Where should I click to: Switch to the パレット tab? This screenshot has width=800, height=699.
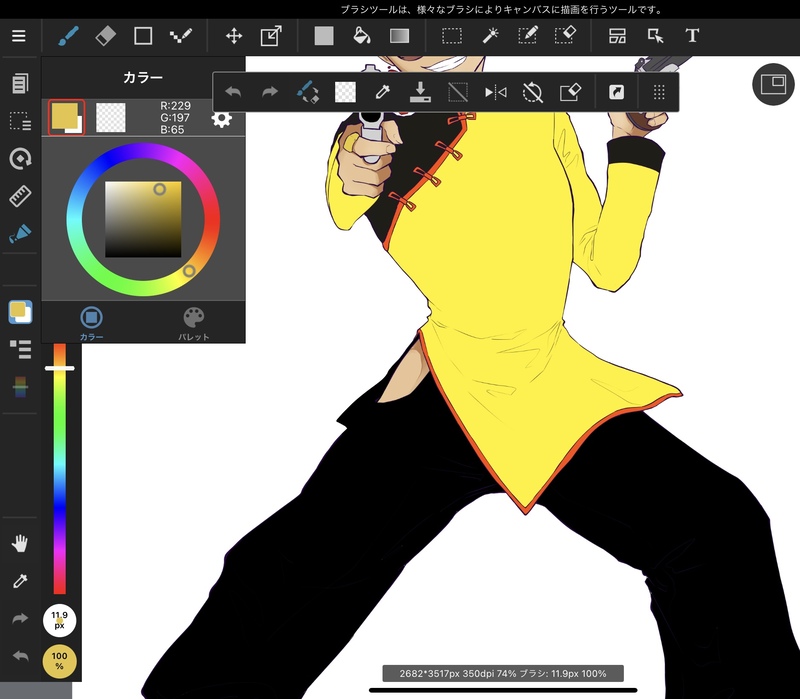194,324
